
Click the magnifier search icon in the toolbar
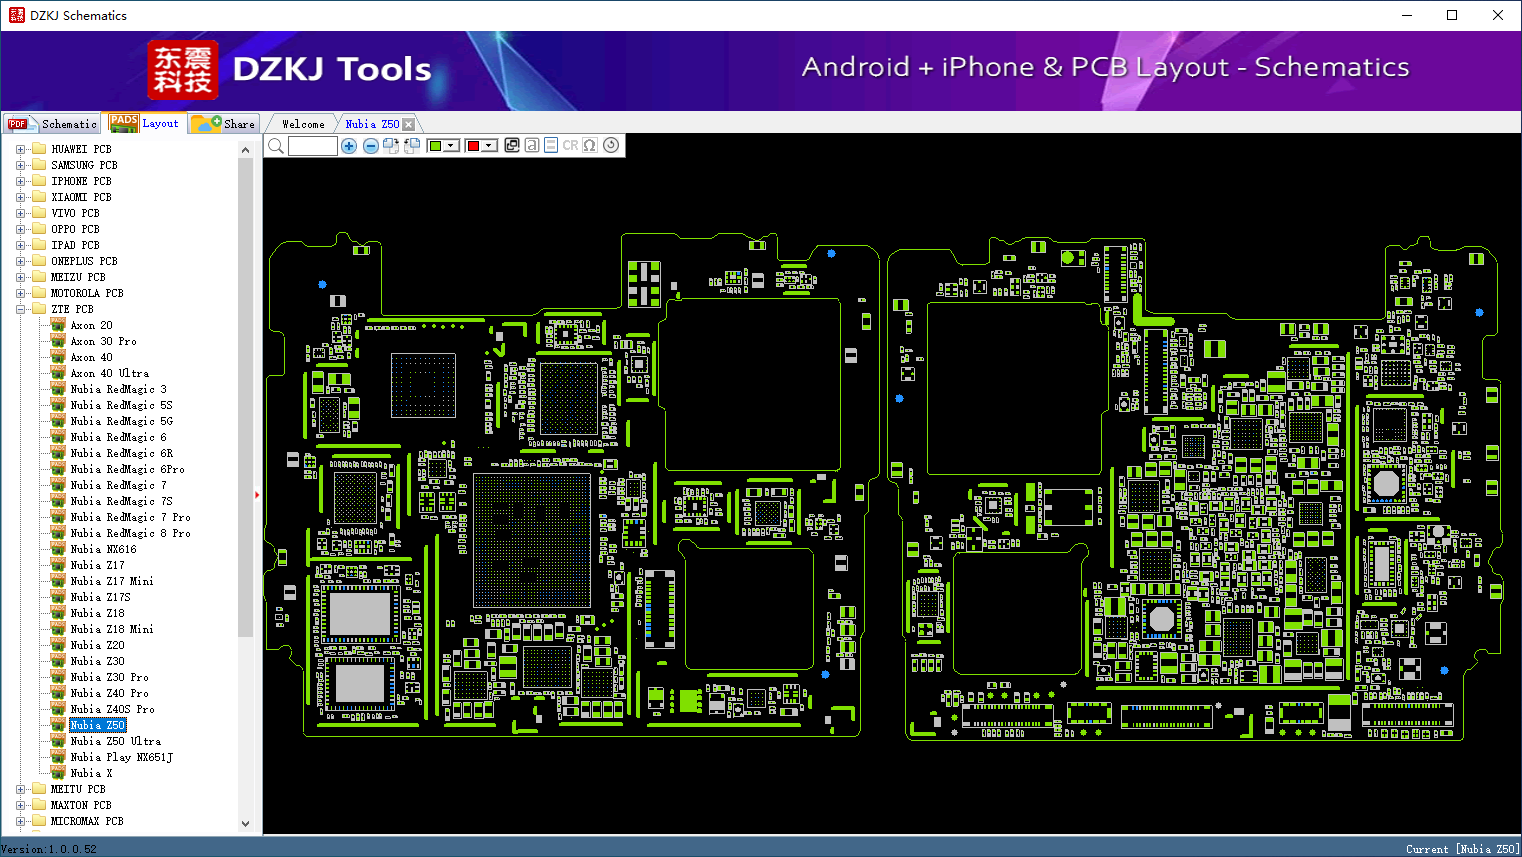point(276,146)
